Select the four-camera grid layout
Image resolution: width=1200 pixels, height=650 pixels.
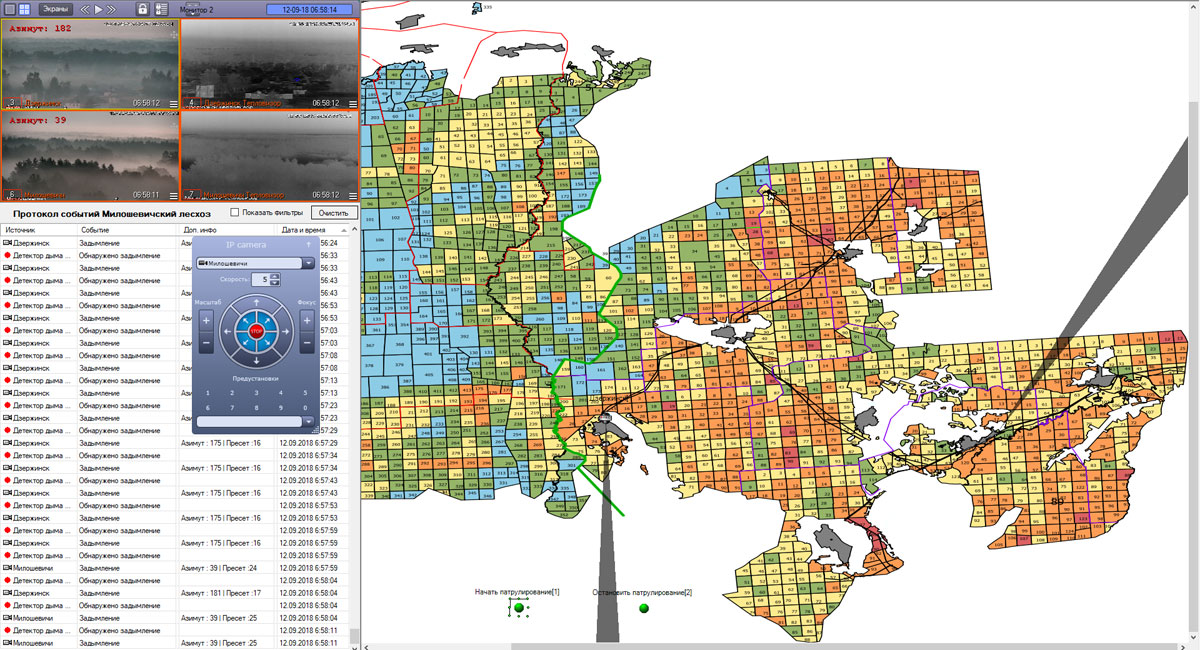tap(24, 8)
